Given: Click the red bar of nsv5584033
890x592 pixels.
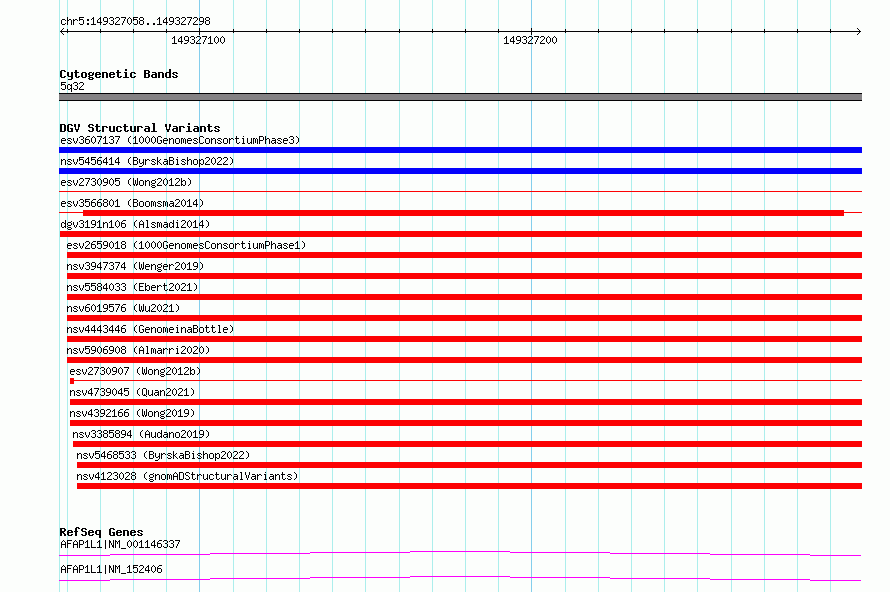Looking at the screenshot, I should (x=464, y=297).
